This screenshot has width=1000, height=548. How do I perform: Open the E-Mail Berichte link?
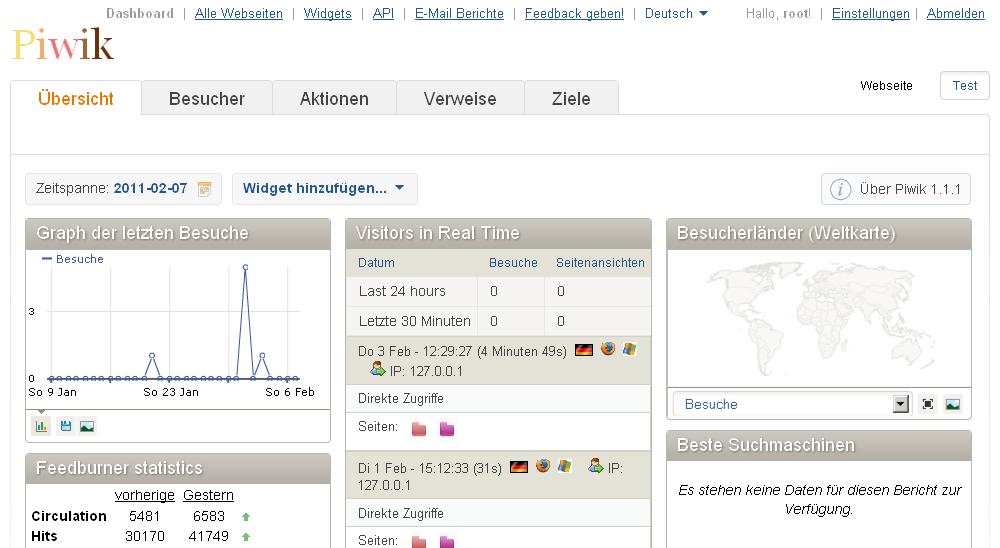[459, 13]
